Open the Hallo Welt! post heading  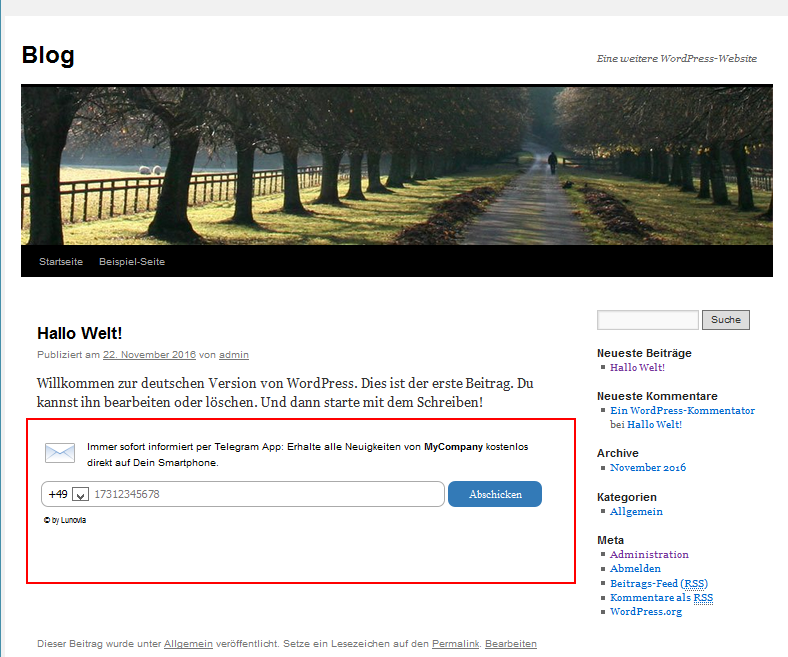(80, 333)
